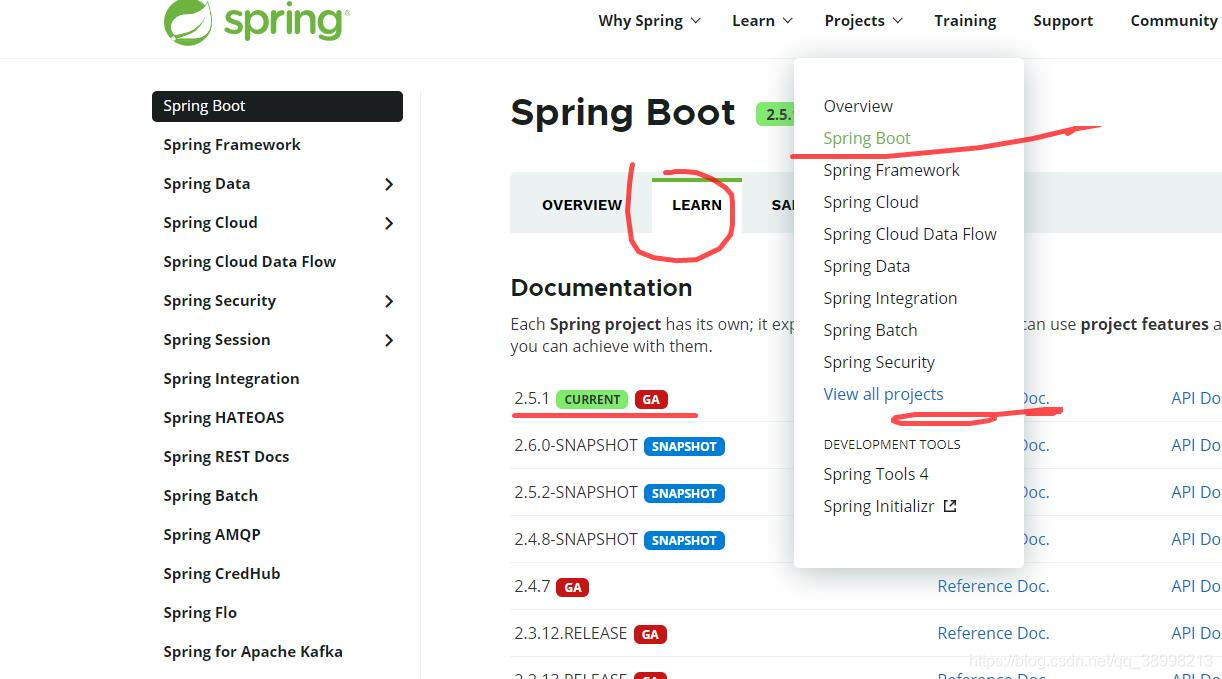Viewport: 1222px width, 679px height.
Task: Go to Training page
Action: (965, 20)
